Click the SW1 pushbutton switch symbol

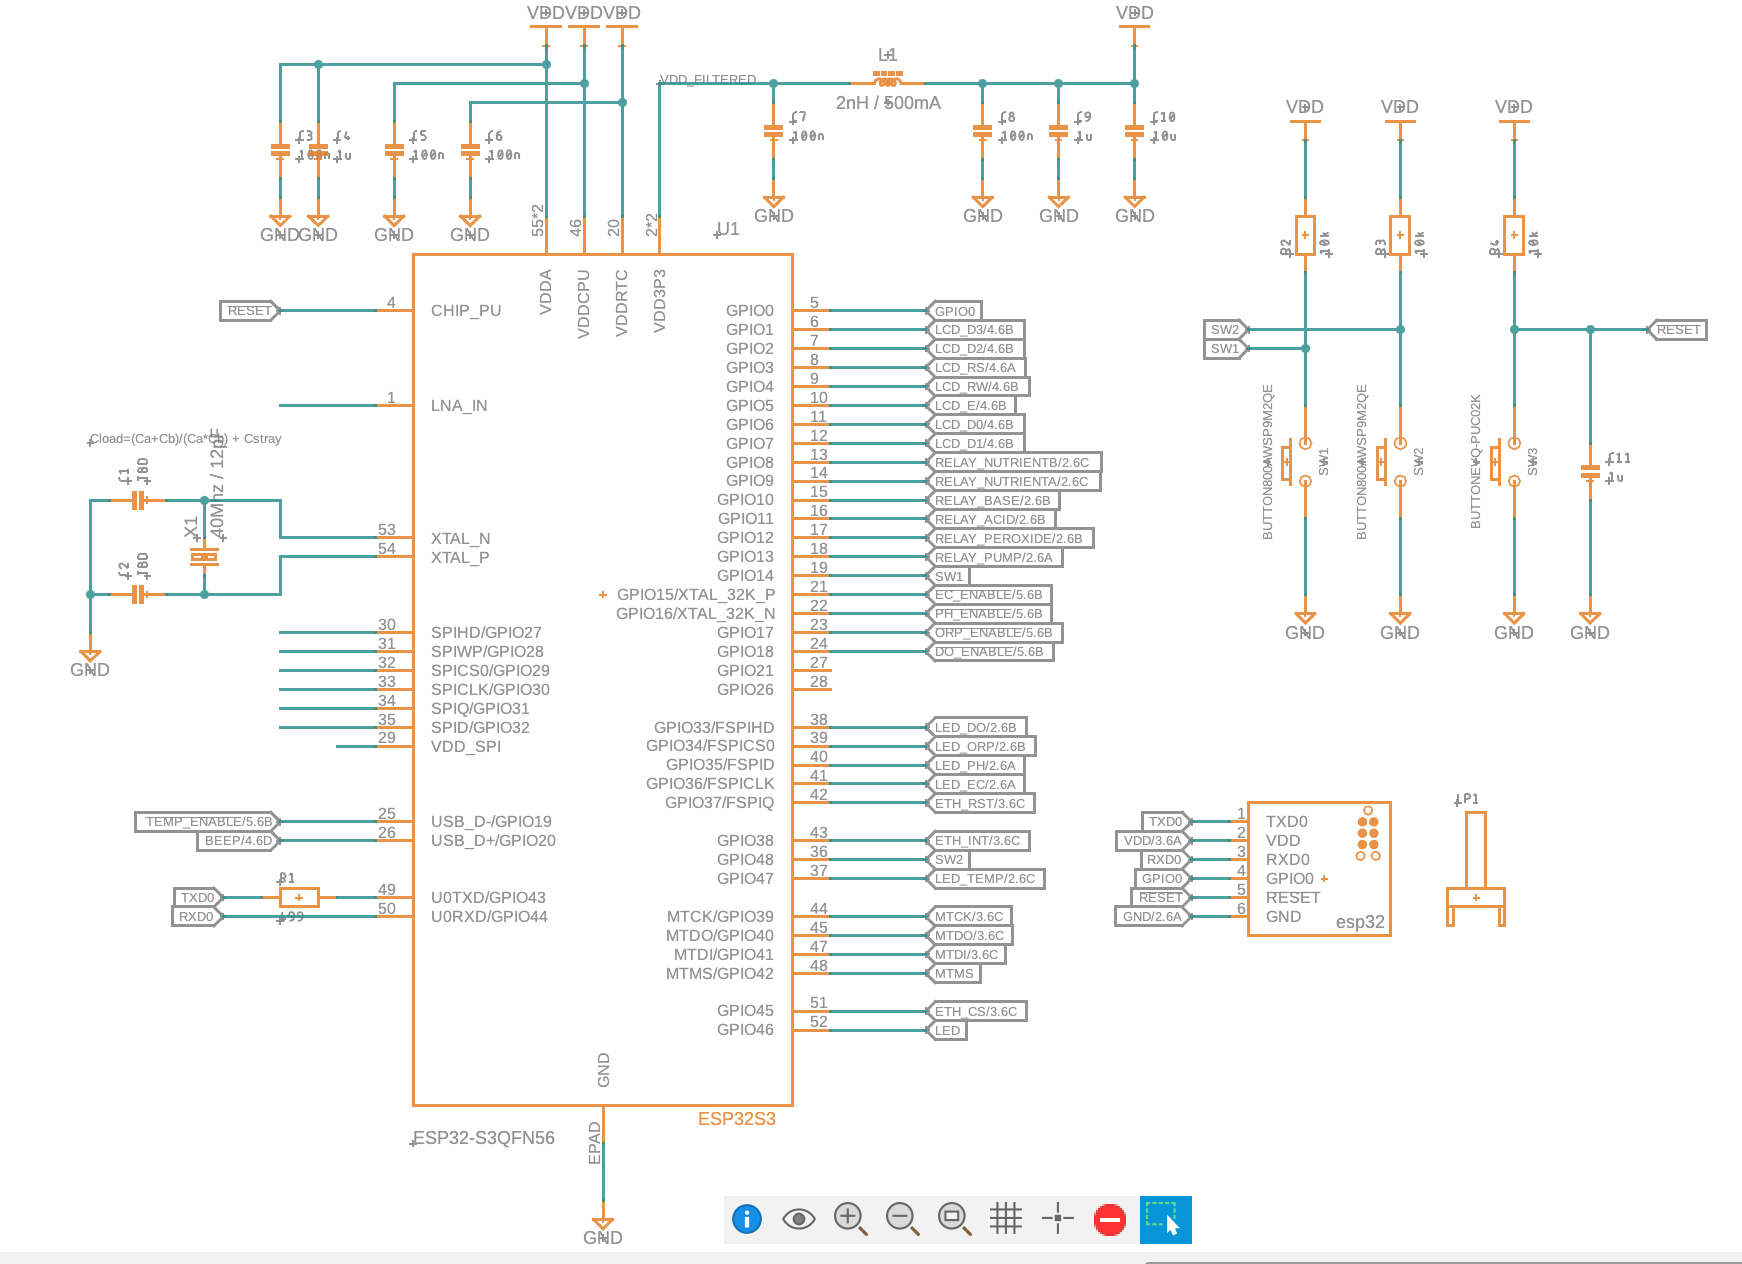(x=1298, y=462)
